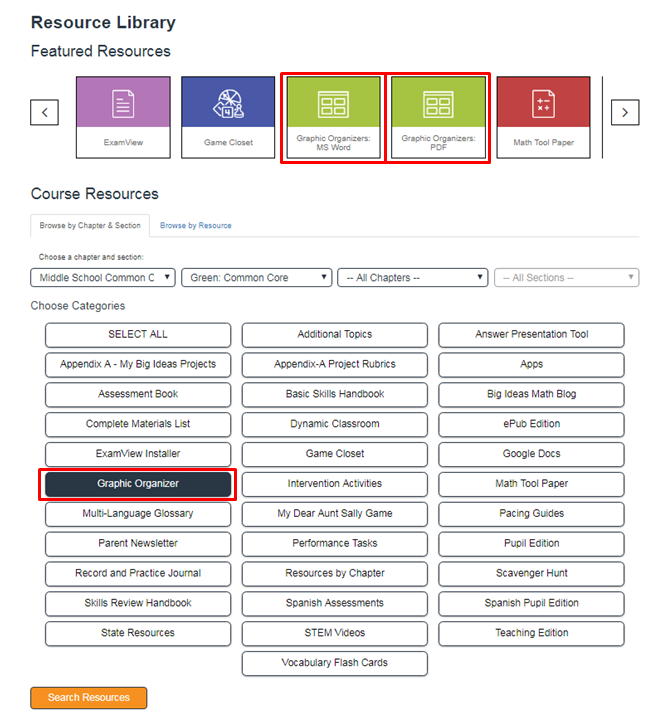The image size is (668, 727).
Task: Open the Green: Common Core dropdown
Action: click(256, 278)
